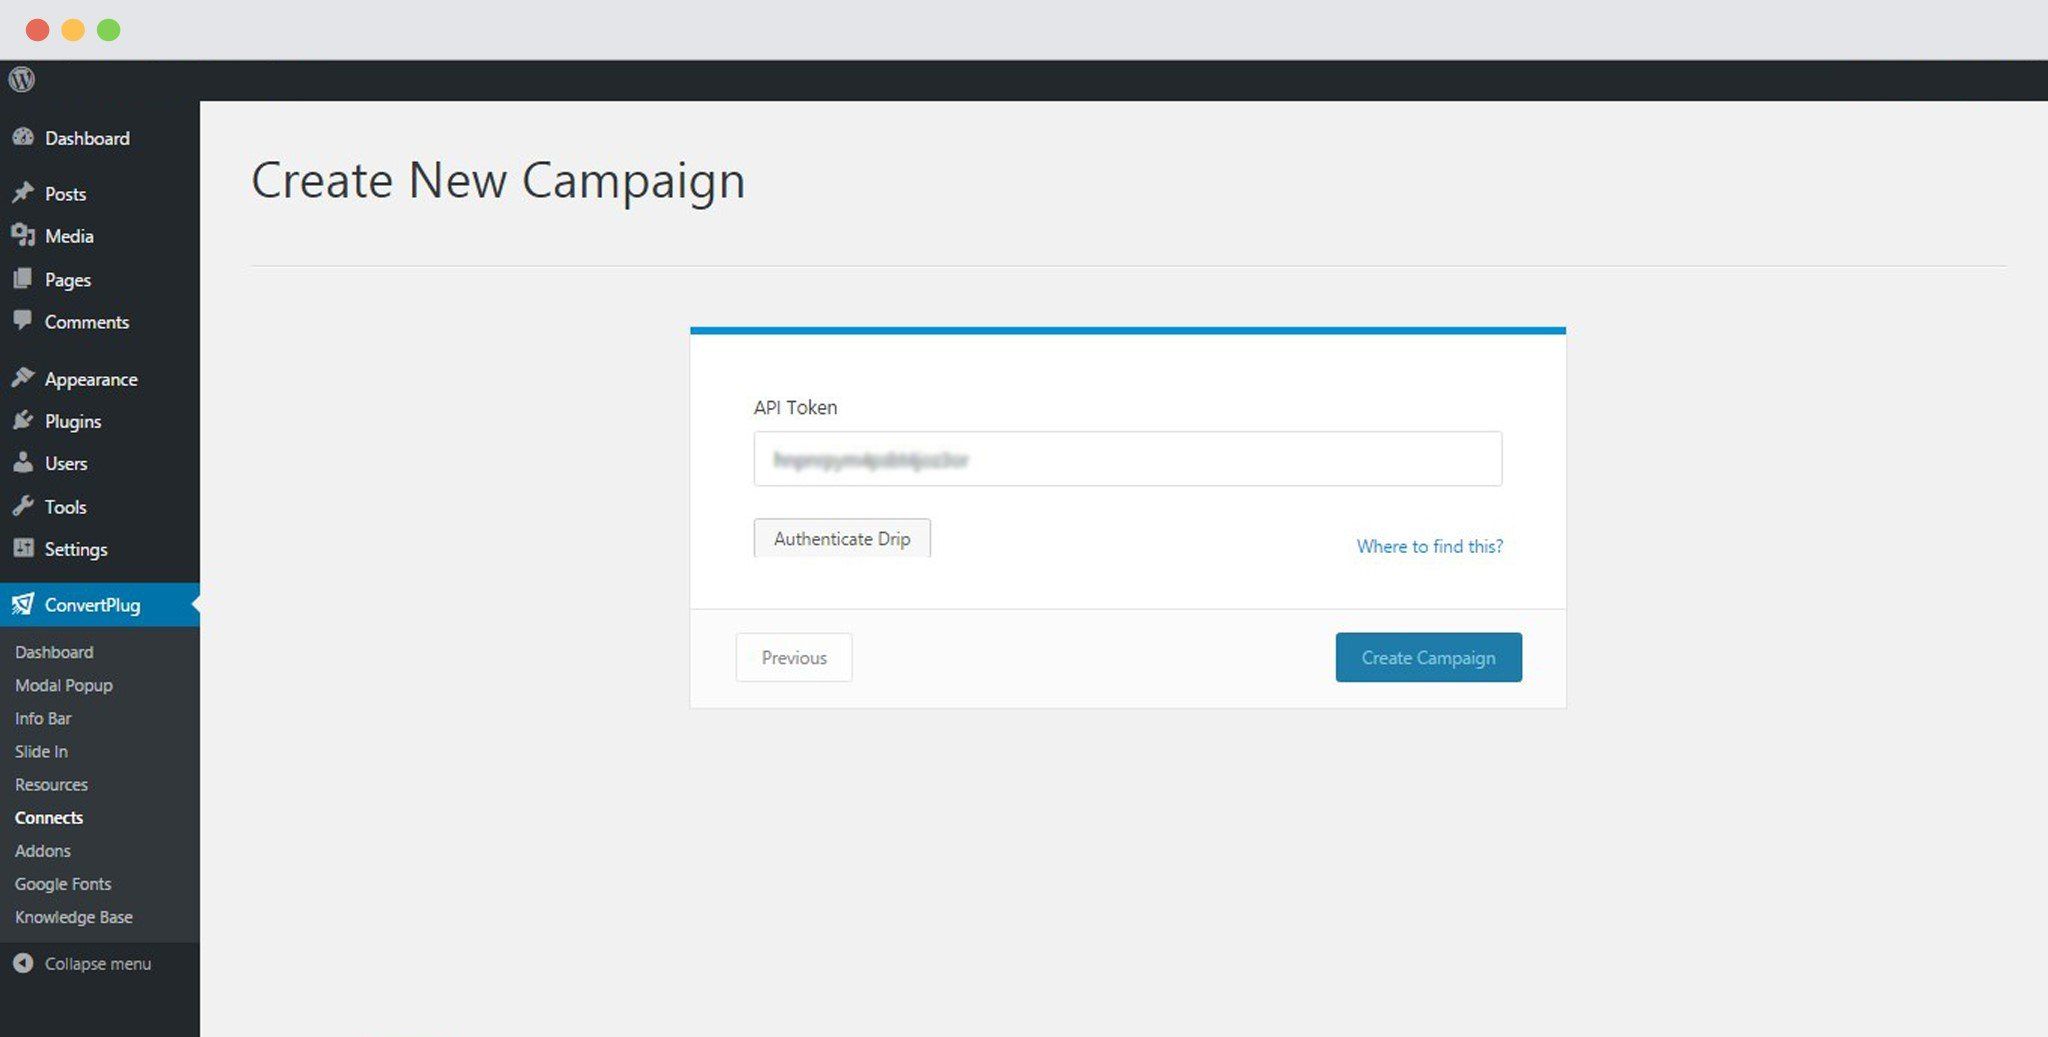2048x1037 pixels.
Task: Open the 'Where to find this?' link
Action: tap(1429, 546)
